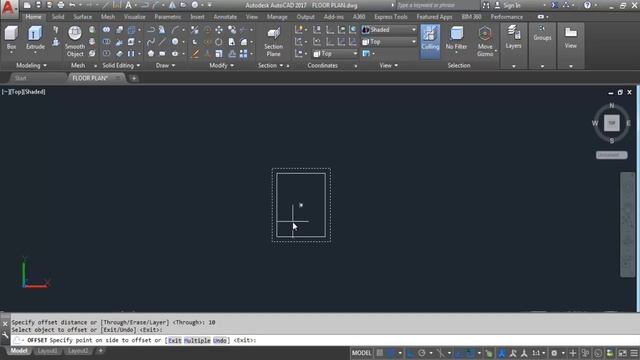The height and width of the screenshot is (360, 640).
Task: Click the workspace switching gear icon
Action: tap(554, 353)
